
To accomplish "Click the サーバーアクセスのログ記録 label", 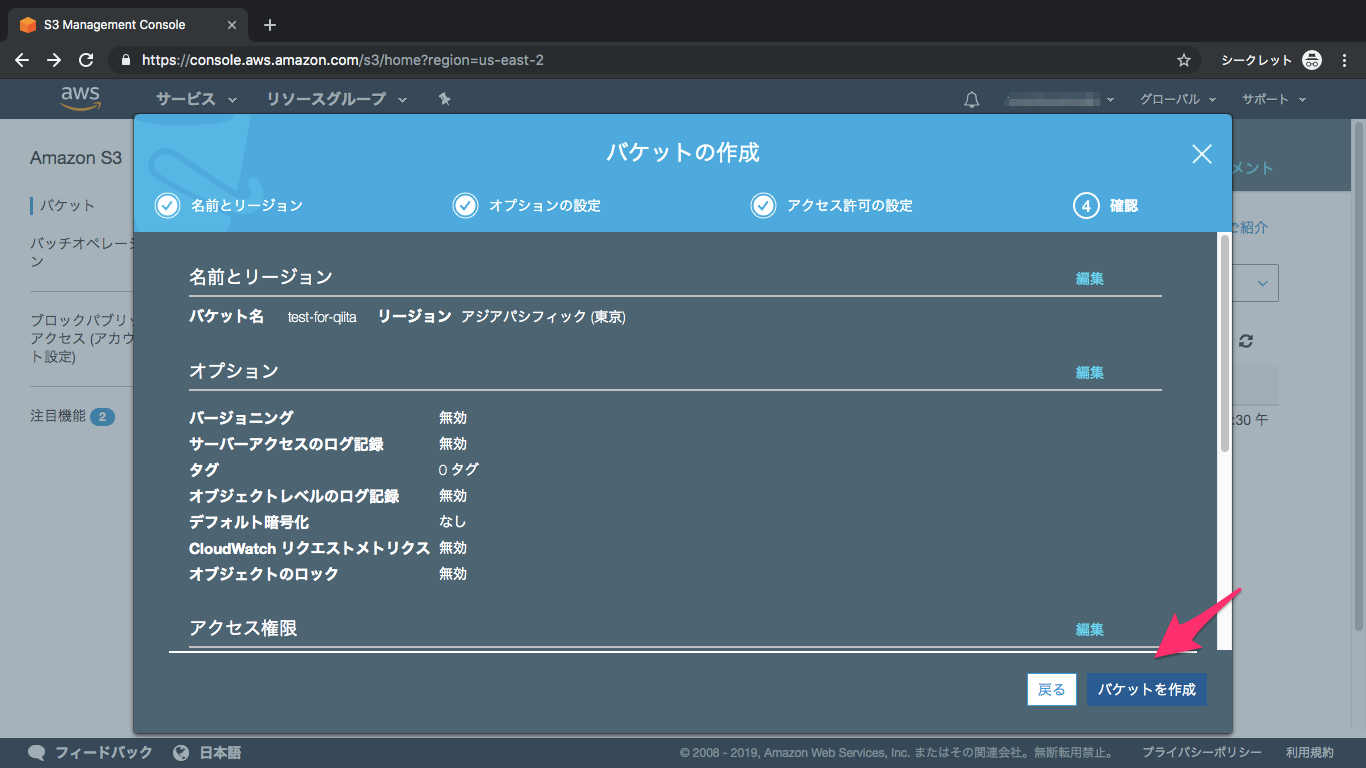I will click(x=286, y=444).
